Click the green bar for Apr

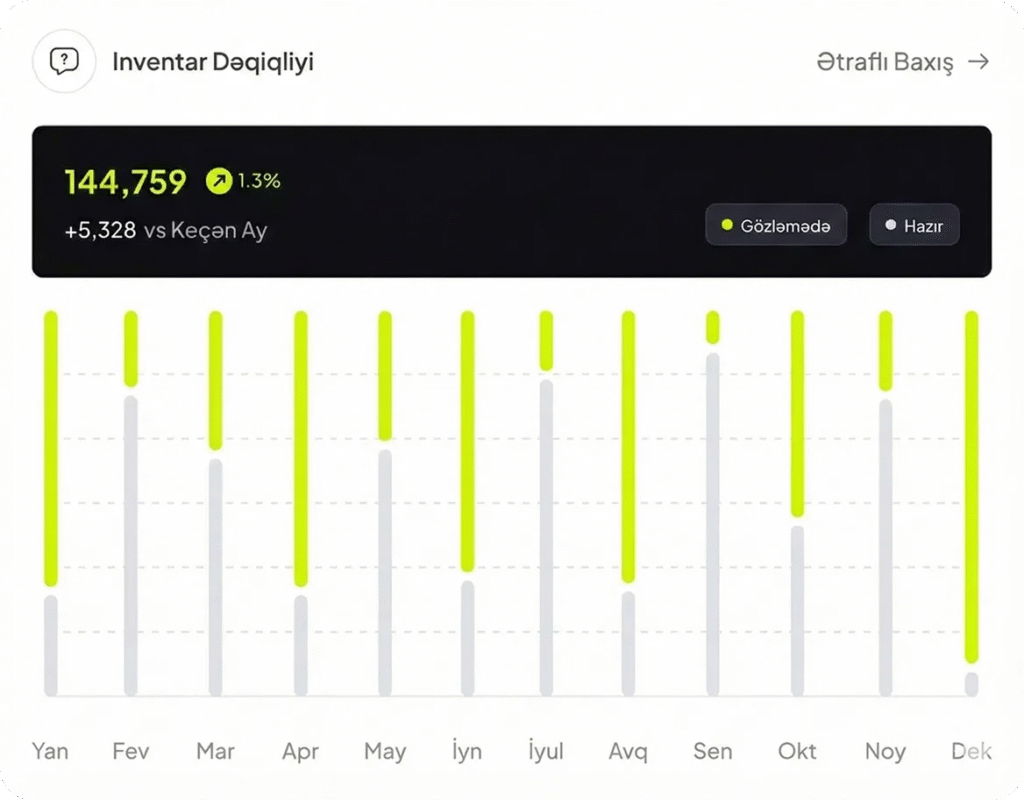[x=301, y=449]
